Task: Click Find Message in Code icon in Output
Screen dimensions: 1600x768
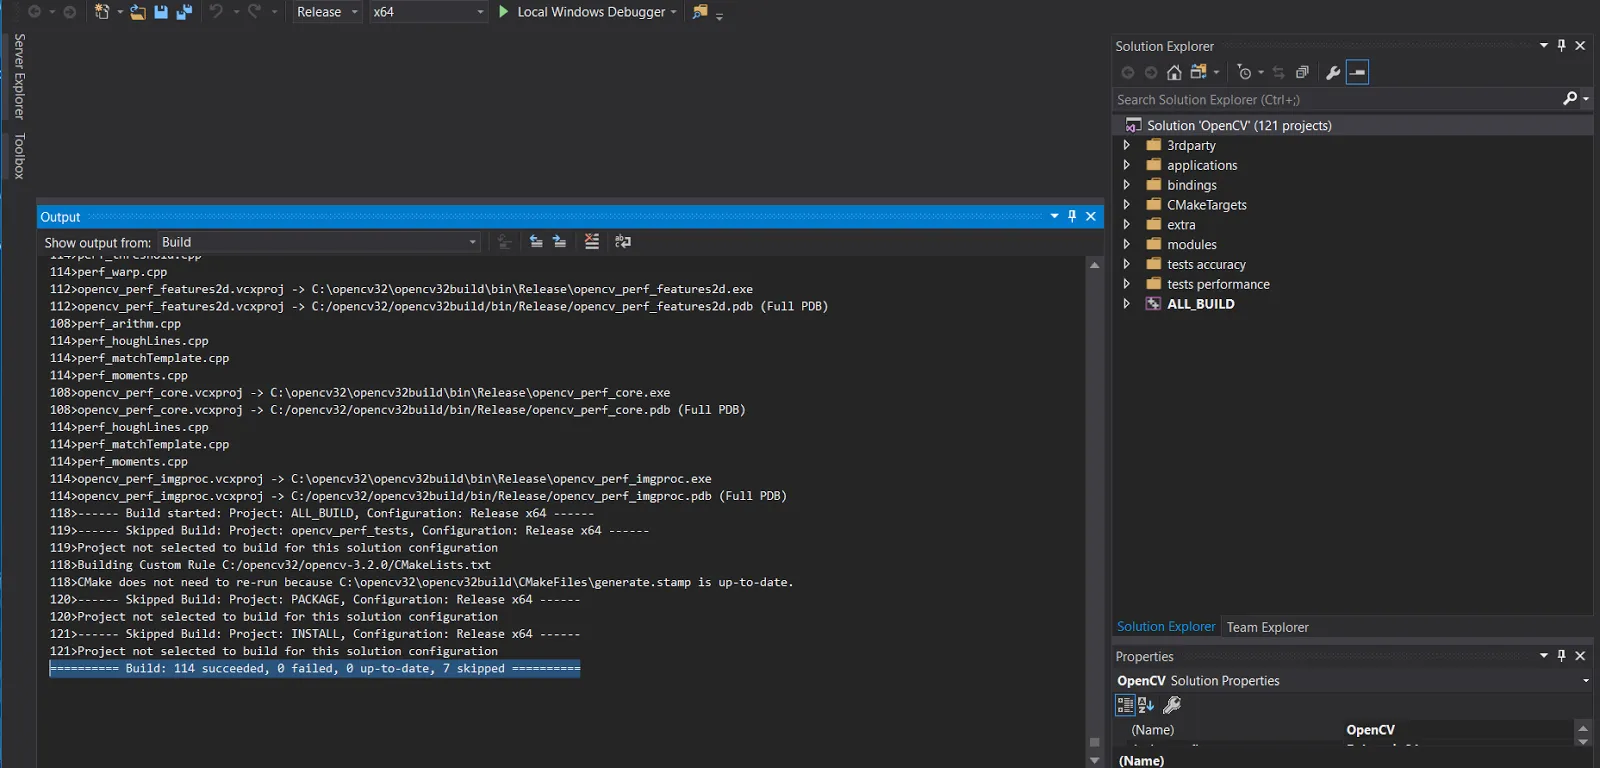Action: pos(504,242)
